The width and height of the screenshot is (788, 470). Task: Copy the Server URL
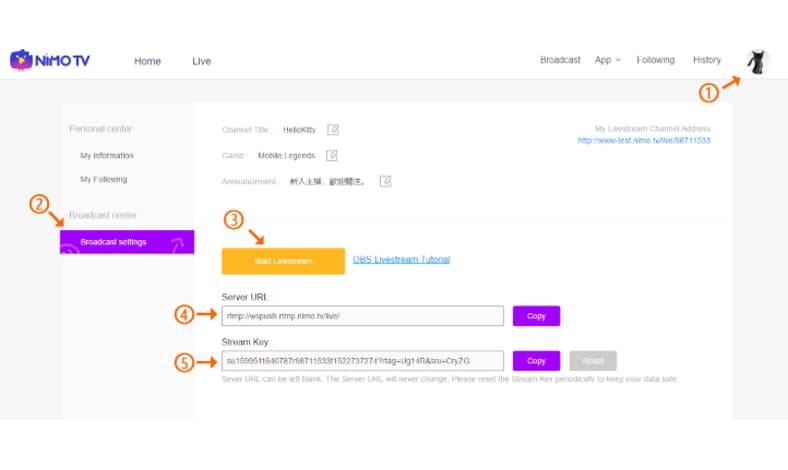536,316
